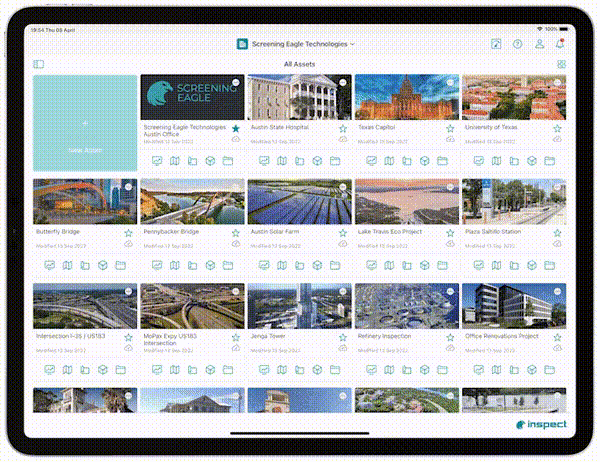Open more options on Lake Travis Eco Project card

pos(450,187)
